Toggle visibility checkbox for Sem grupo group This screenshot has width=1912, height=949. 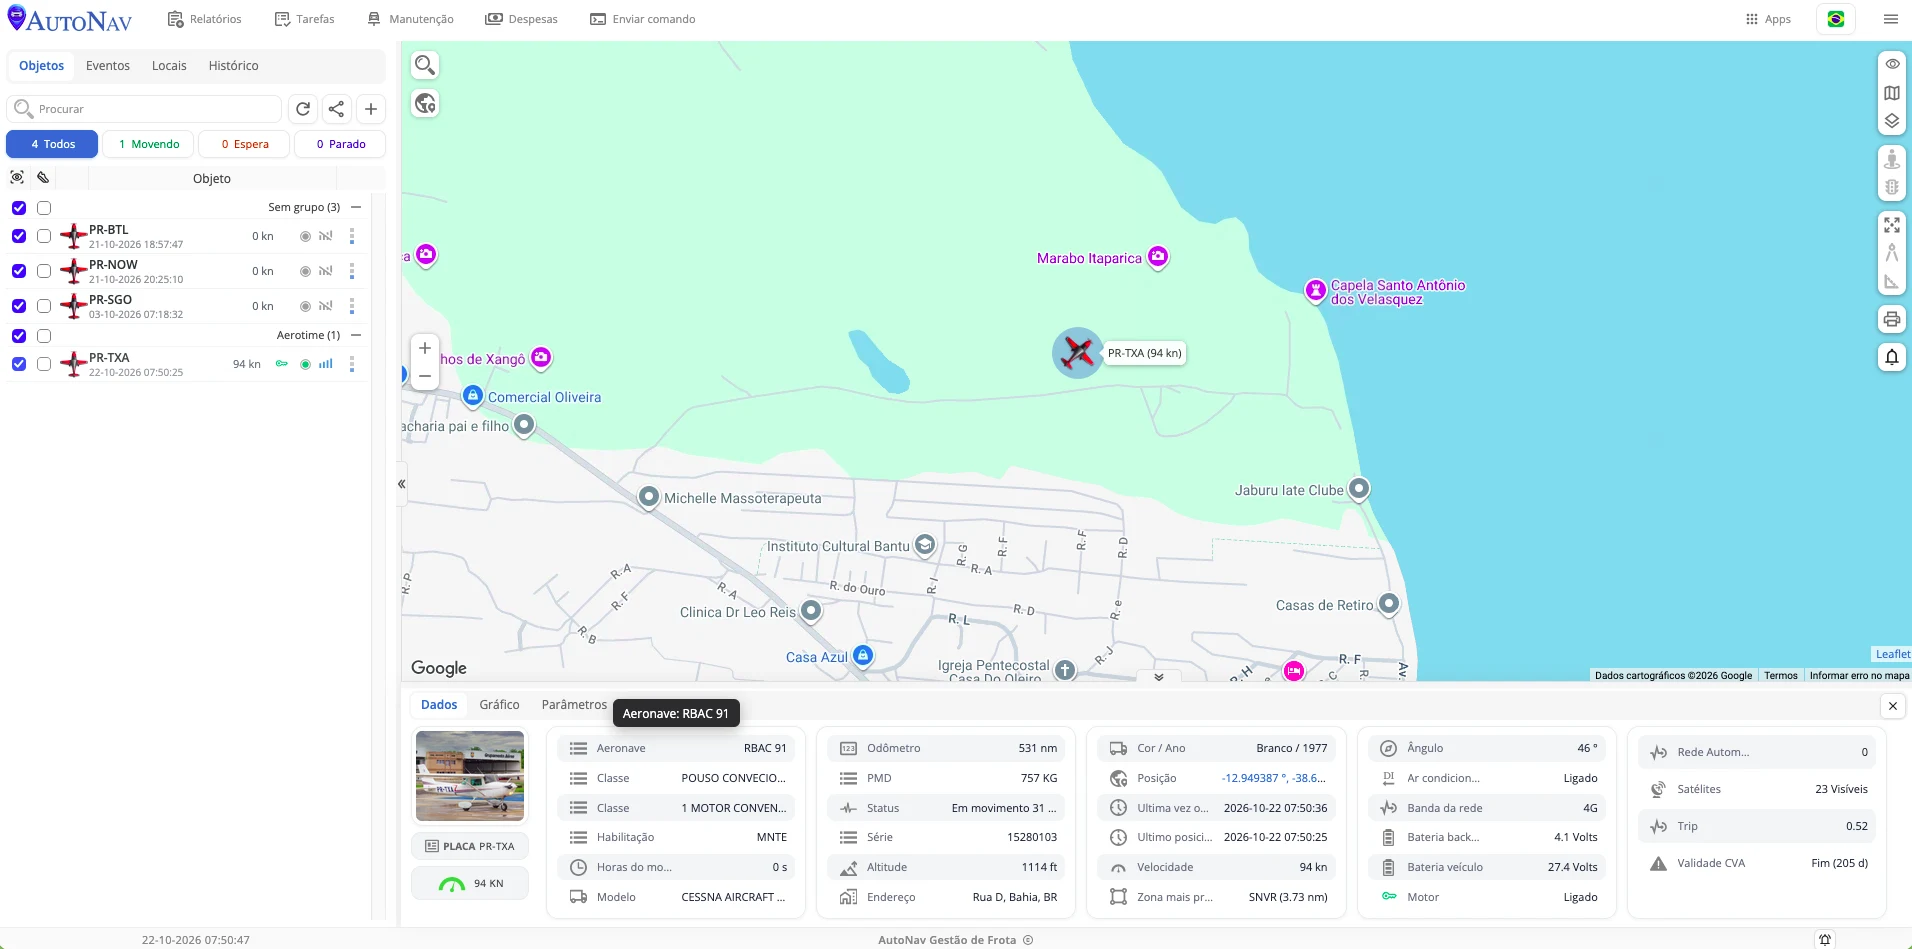(x=19, y=208)
